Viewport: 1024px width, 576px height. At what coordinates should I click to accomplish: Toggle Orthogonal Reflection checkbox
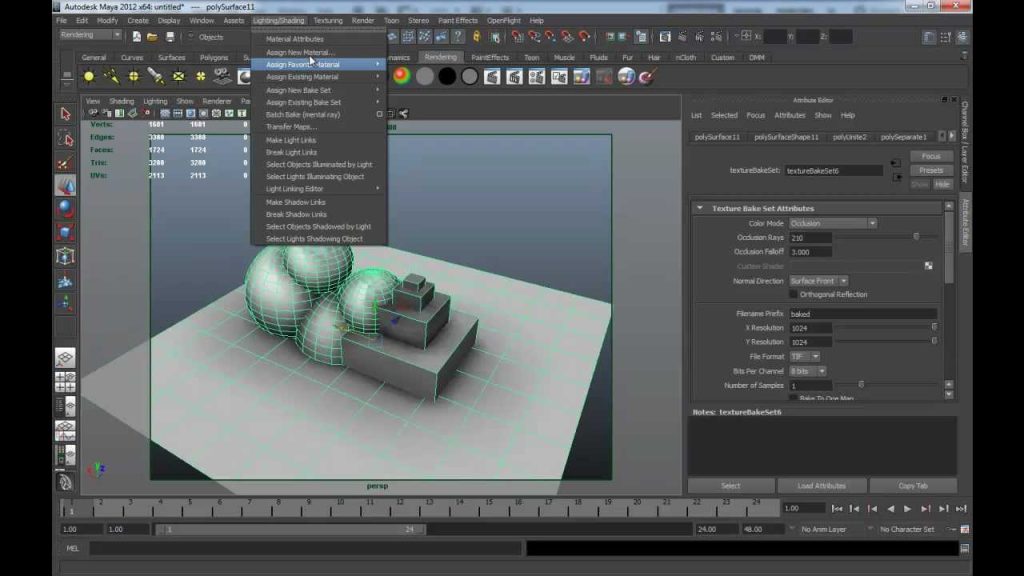(x=793, y=295)
